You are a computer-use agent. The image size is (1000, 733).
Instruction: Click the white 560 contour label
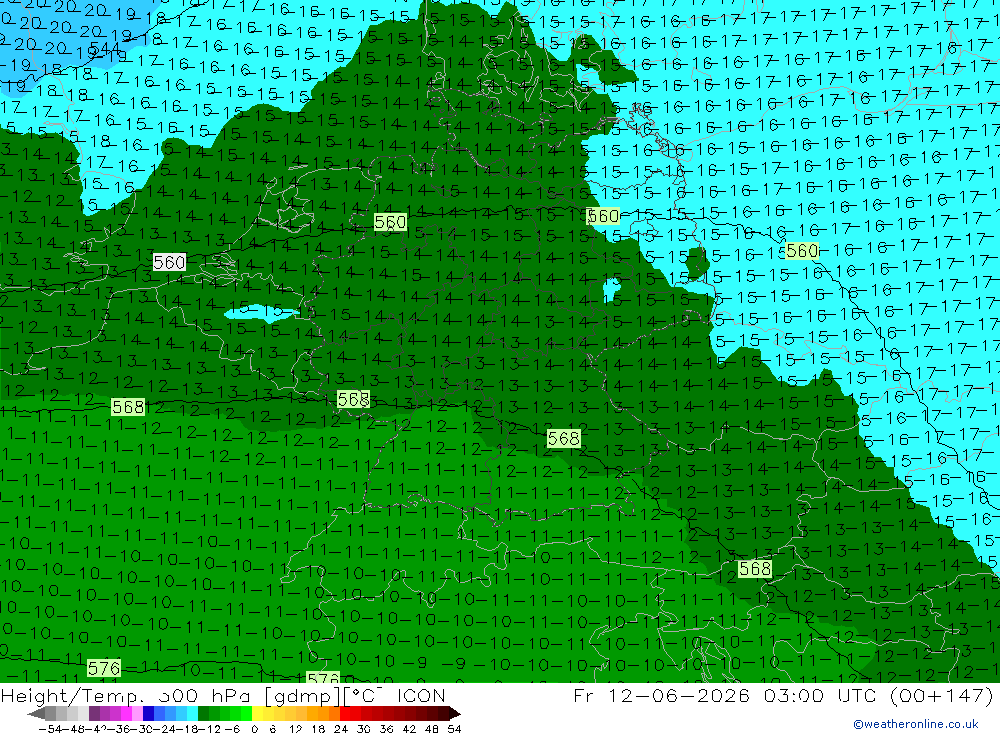169,262
